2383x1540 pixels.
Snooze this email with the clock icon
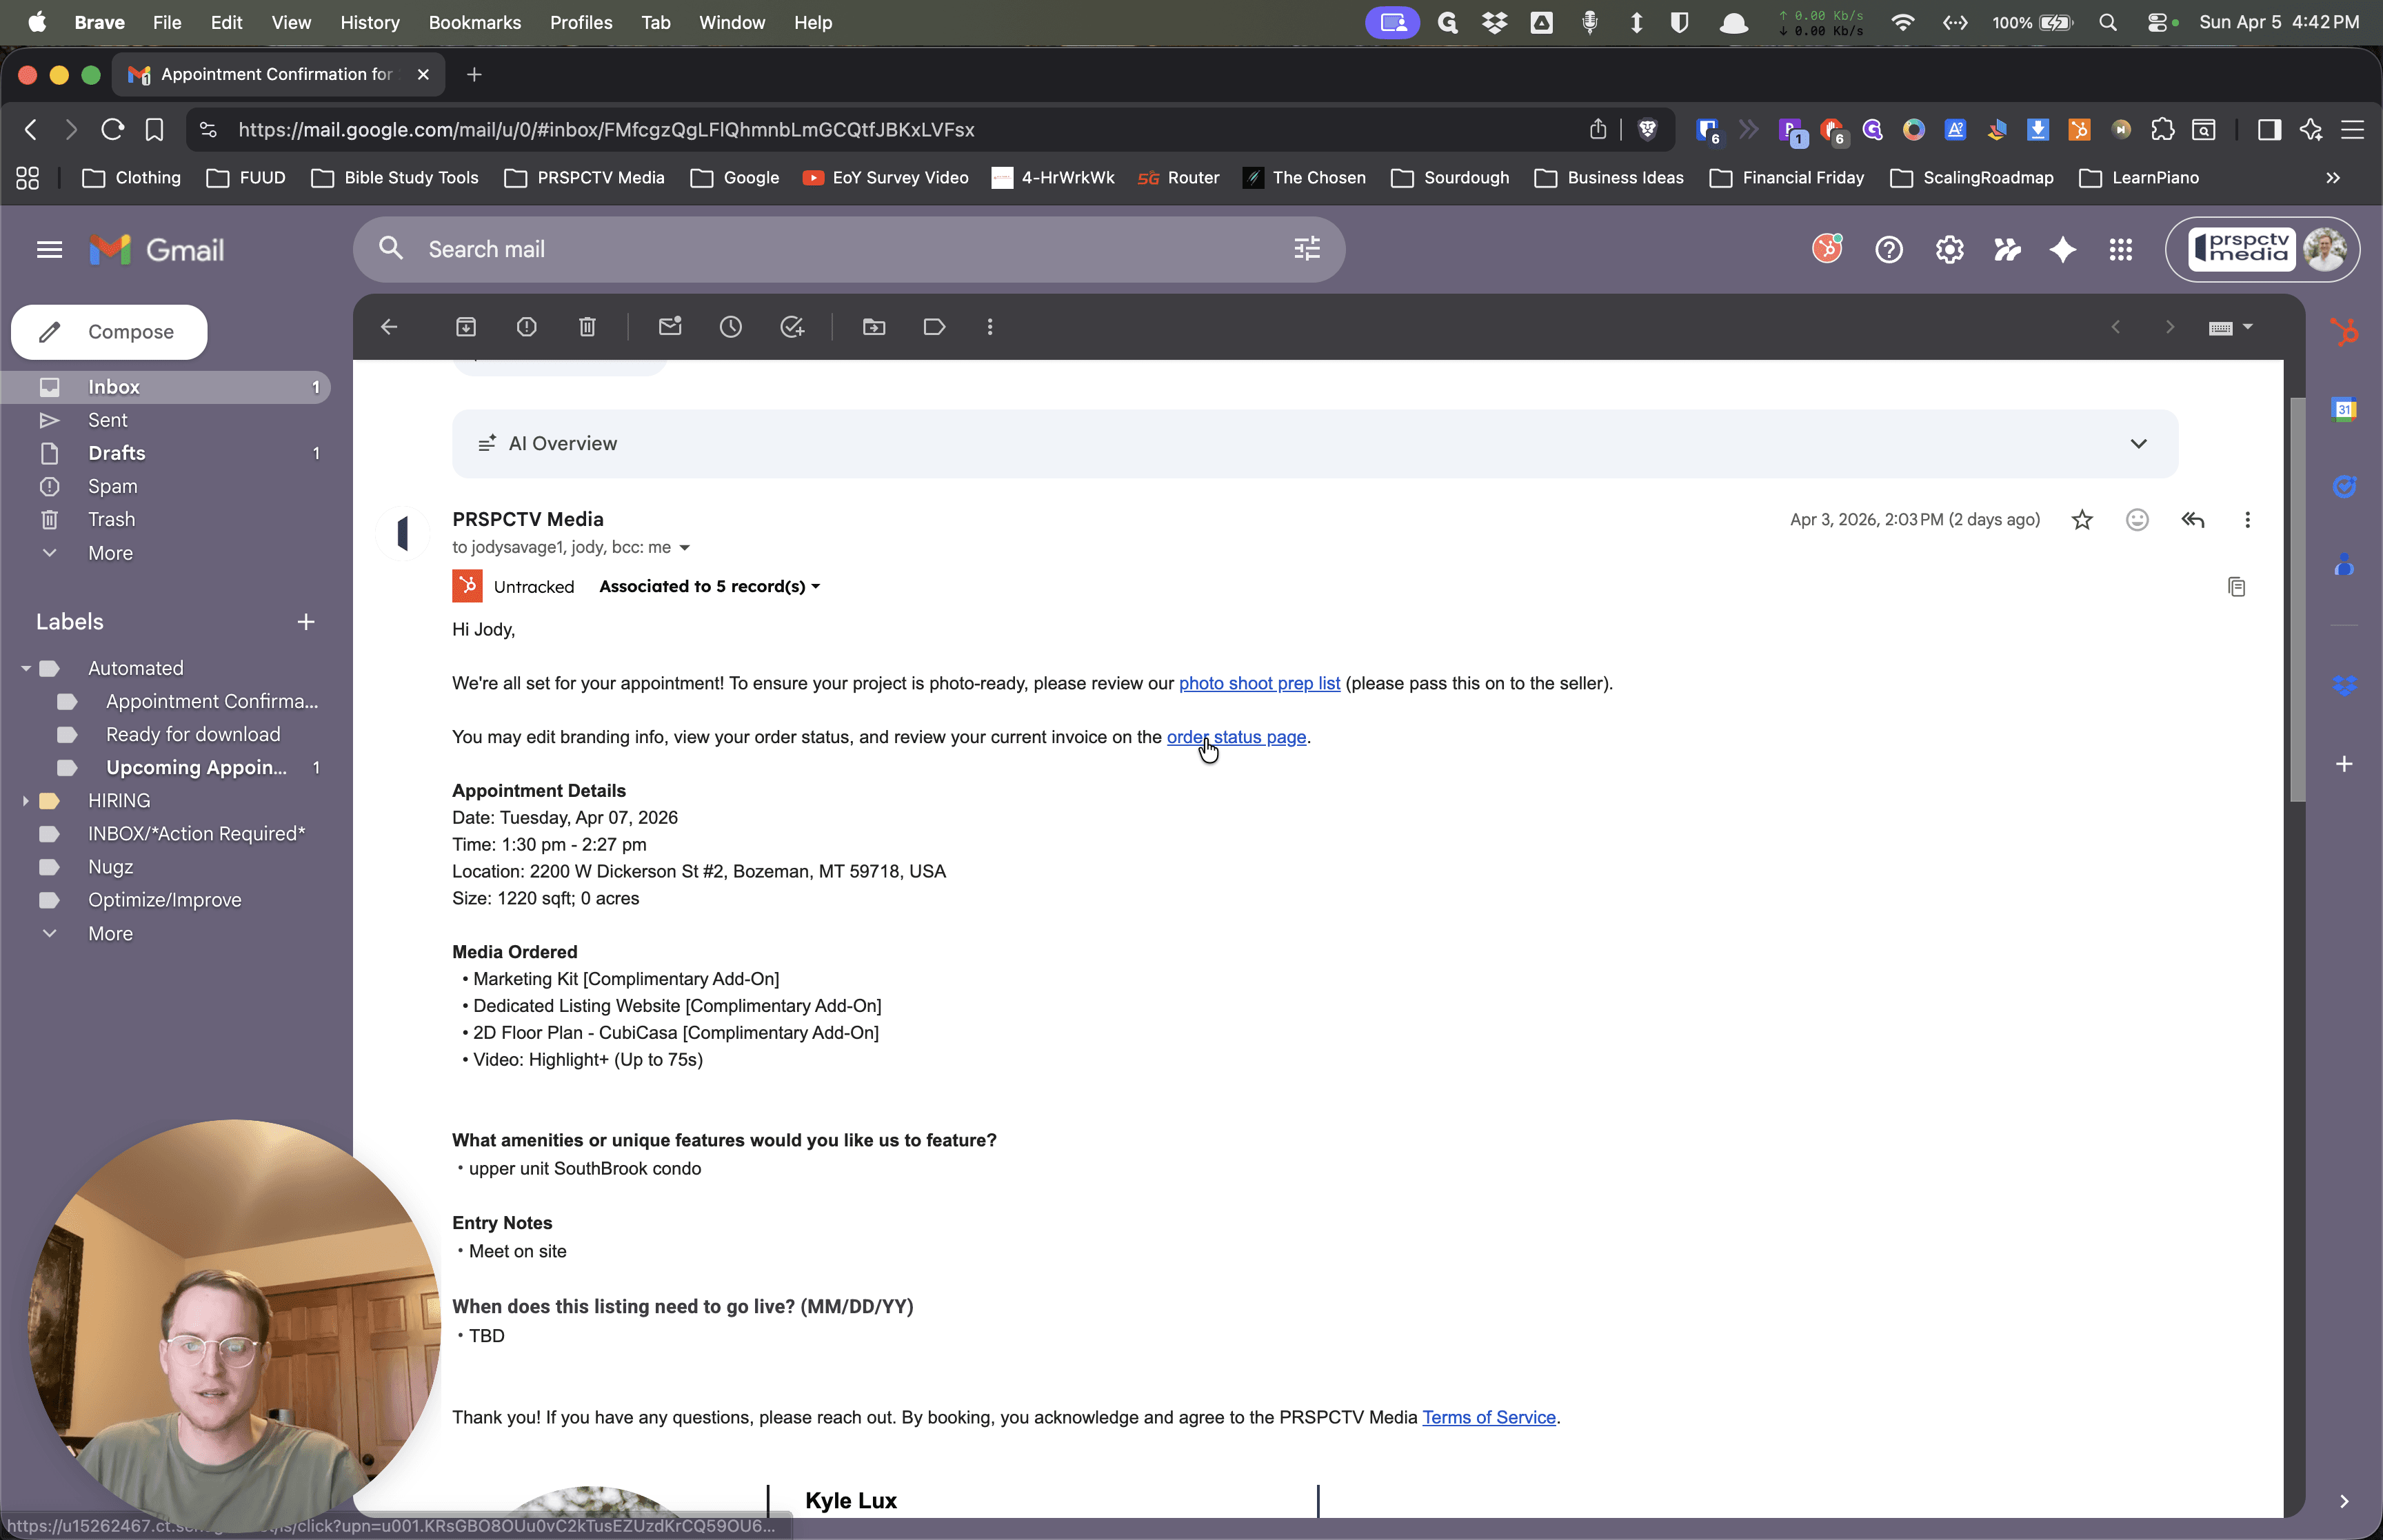[731, 327]
